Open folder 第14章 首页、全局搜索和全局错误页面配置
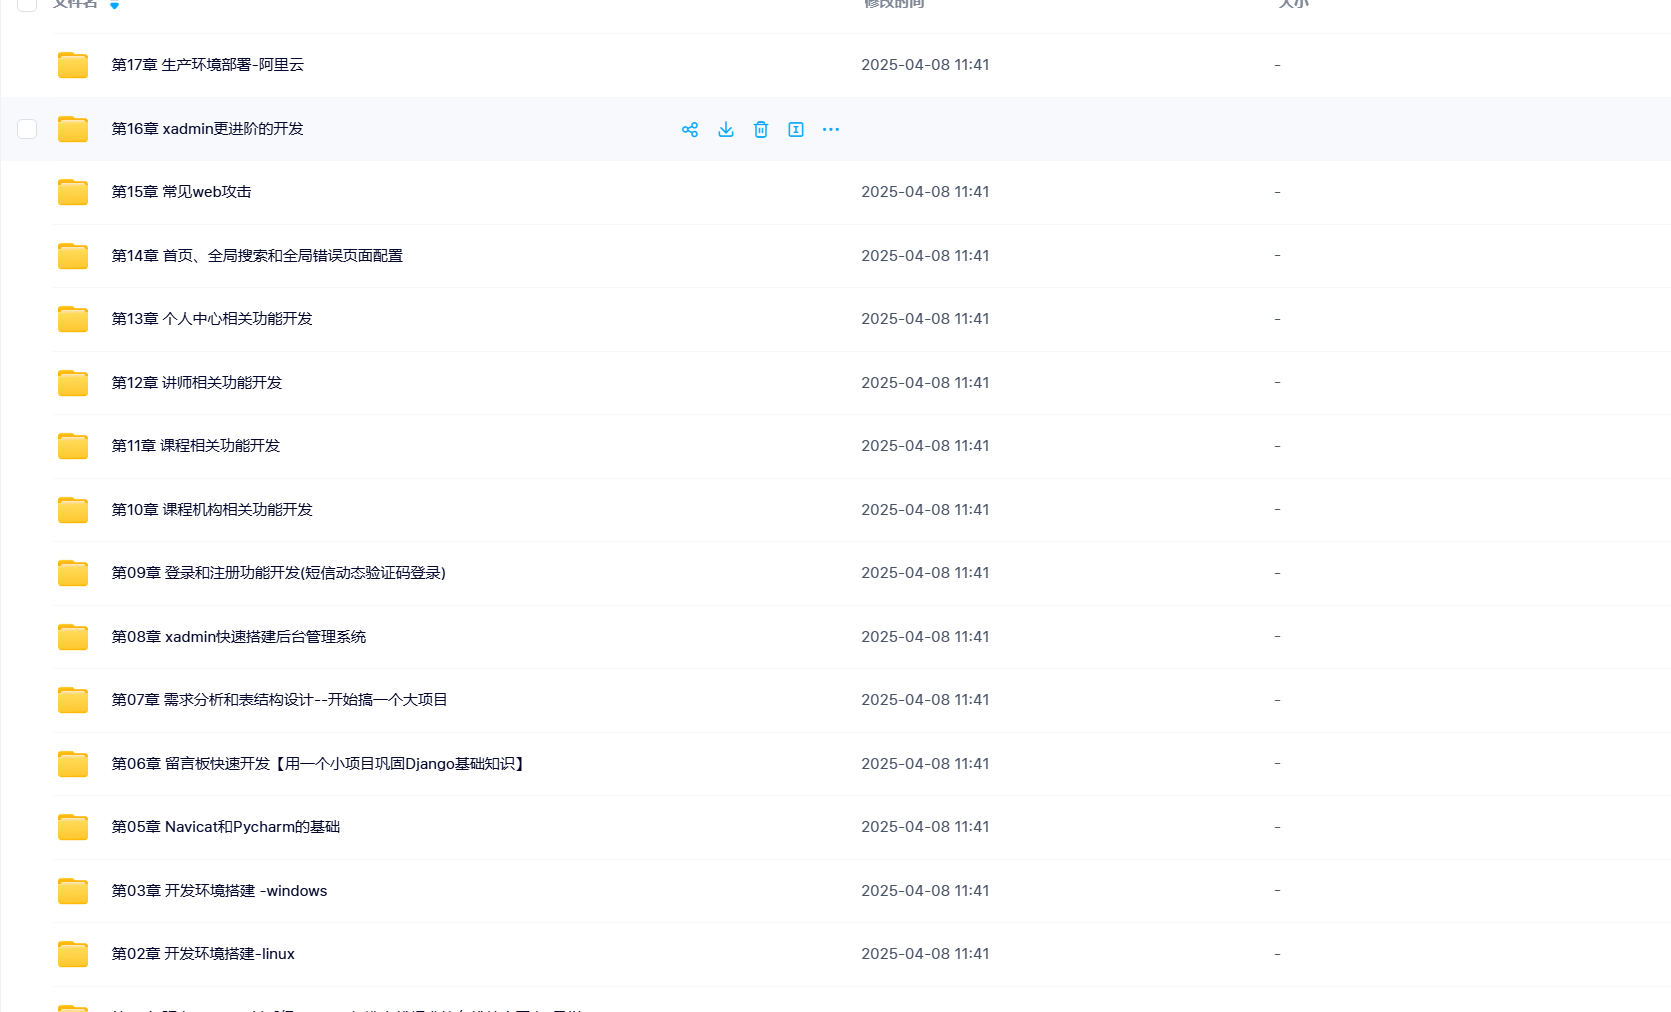The width and height of the screenshot is (1671, 1012). [x=257, y=256]
